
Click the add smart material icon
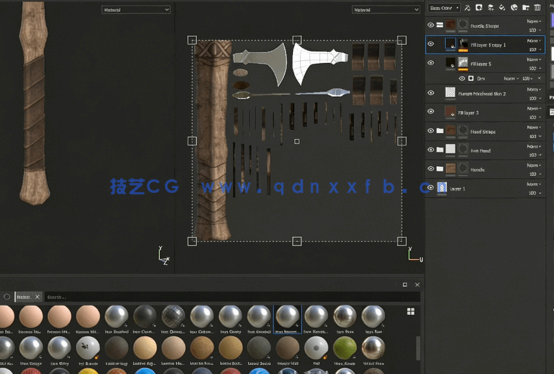pyautogui.click(x=514, y=8)
